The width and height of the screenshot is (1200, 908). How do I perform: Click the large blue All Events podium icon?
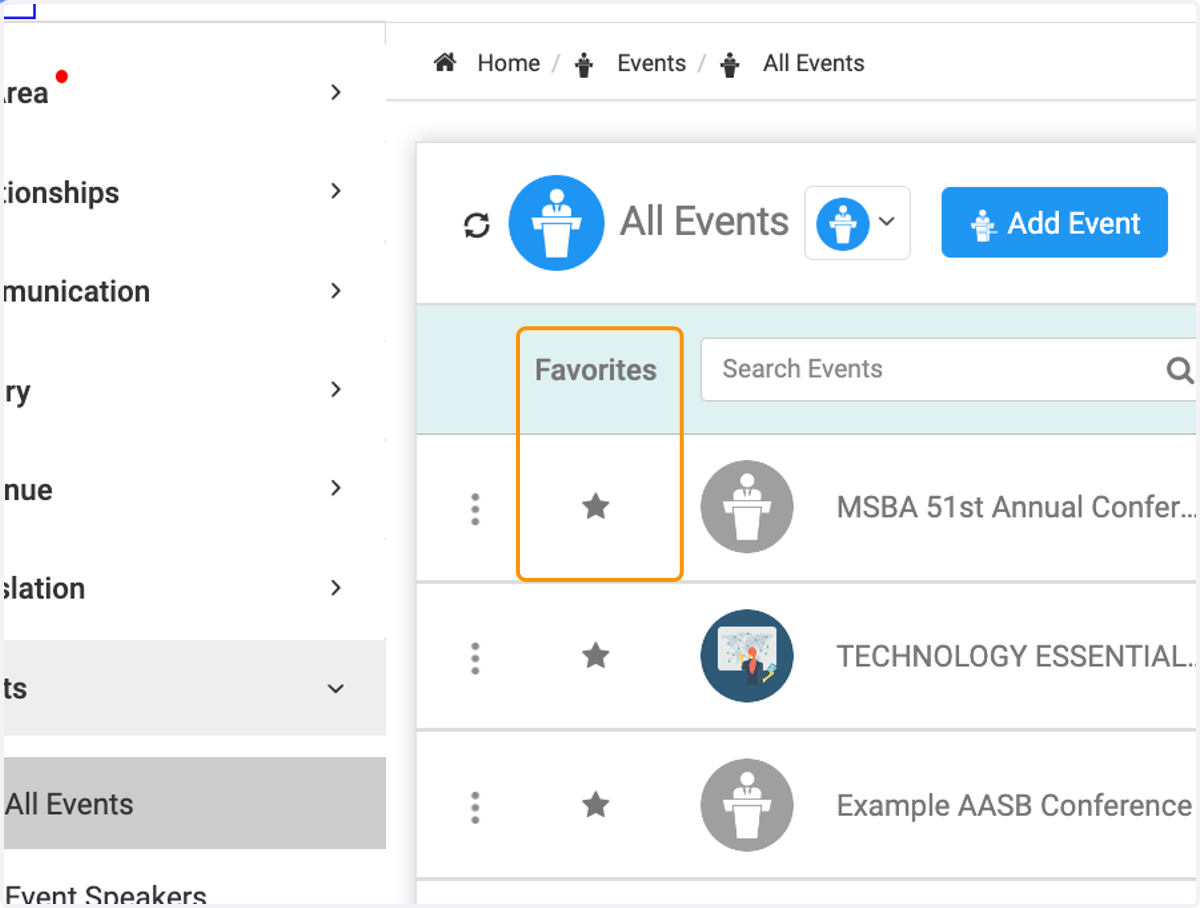(556, 223)
